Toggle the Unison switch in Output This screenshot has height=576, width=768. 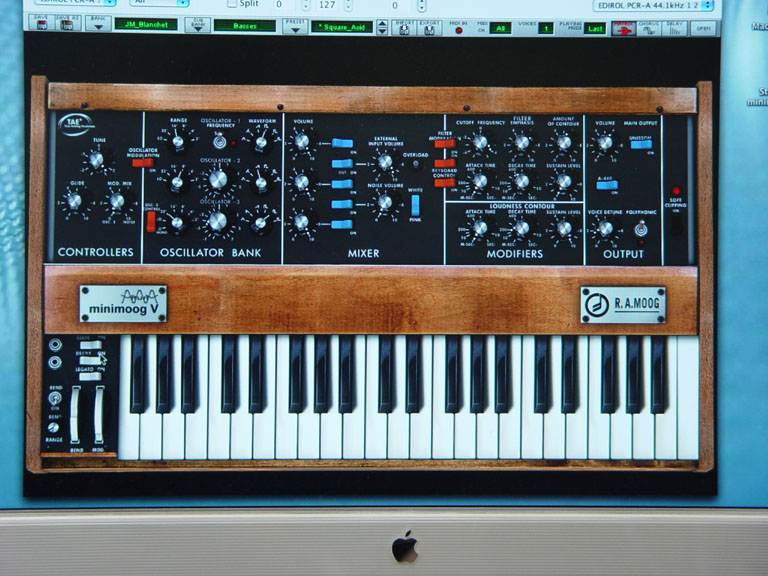coord(641,144)
